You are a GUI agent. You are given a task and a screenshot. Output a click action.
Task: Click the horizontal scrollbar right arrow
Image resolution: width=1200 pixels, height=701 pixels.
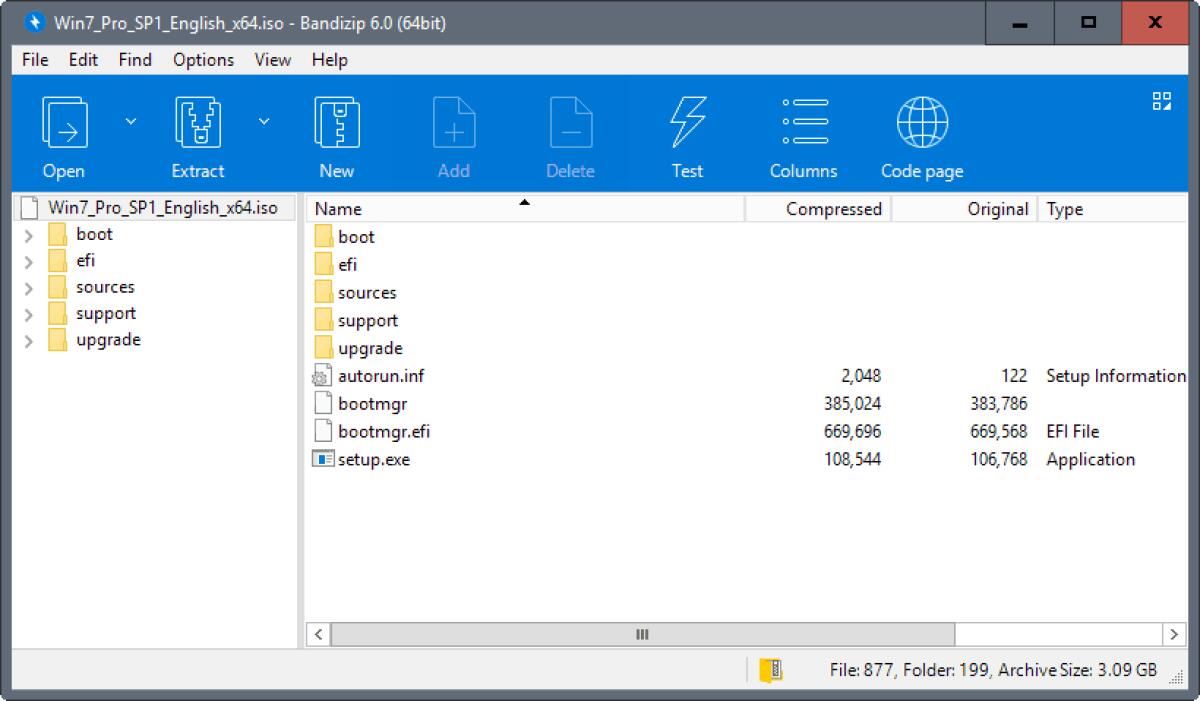(1176, 634)
